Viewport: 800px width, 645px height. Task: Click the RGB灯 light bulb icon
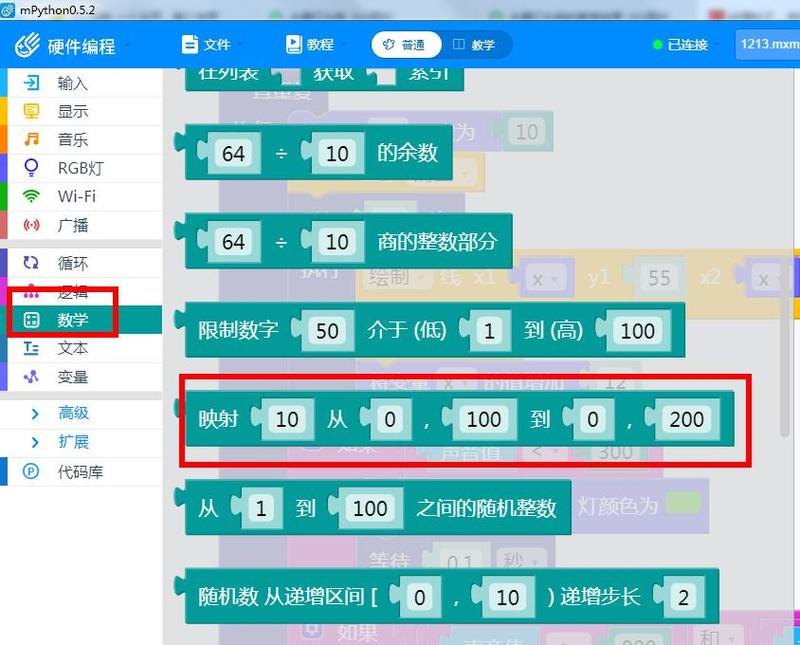click(x=32, y=167)
